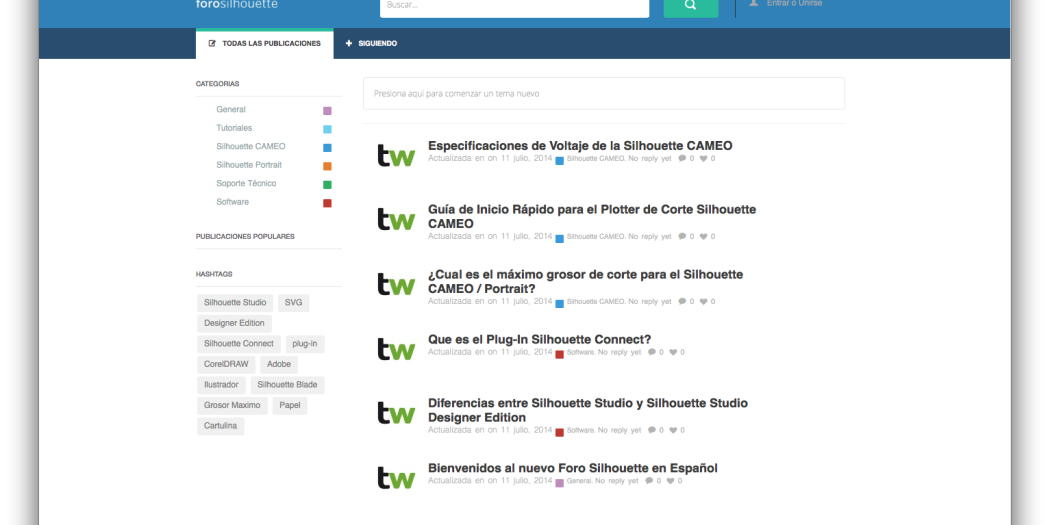Like the Especificaciones de Voltaje post
1050x525 pixels.
point(703,159)
